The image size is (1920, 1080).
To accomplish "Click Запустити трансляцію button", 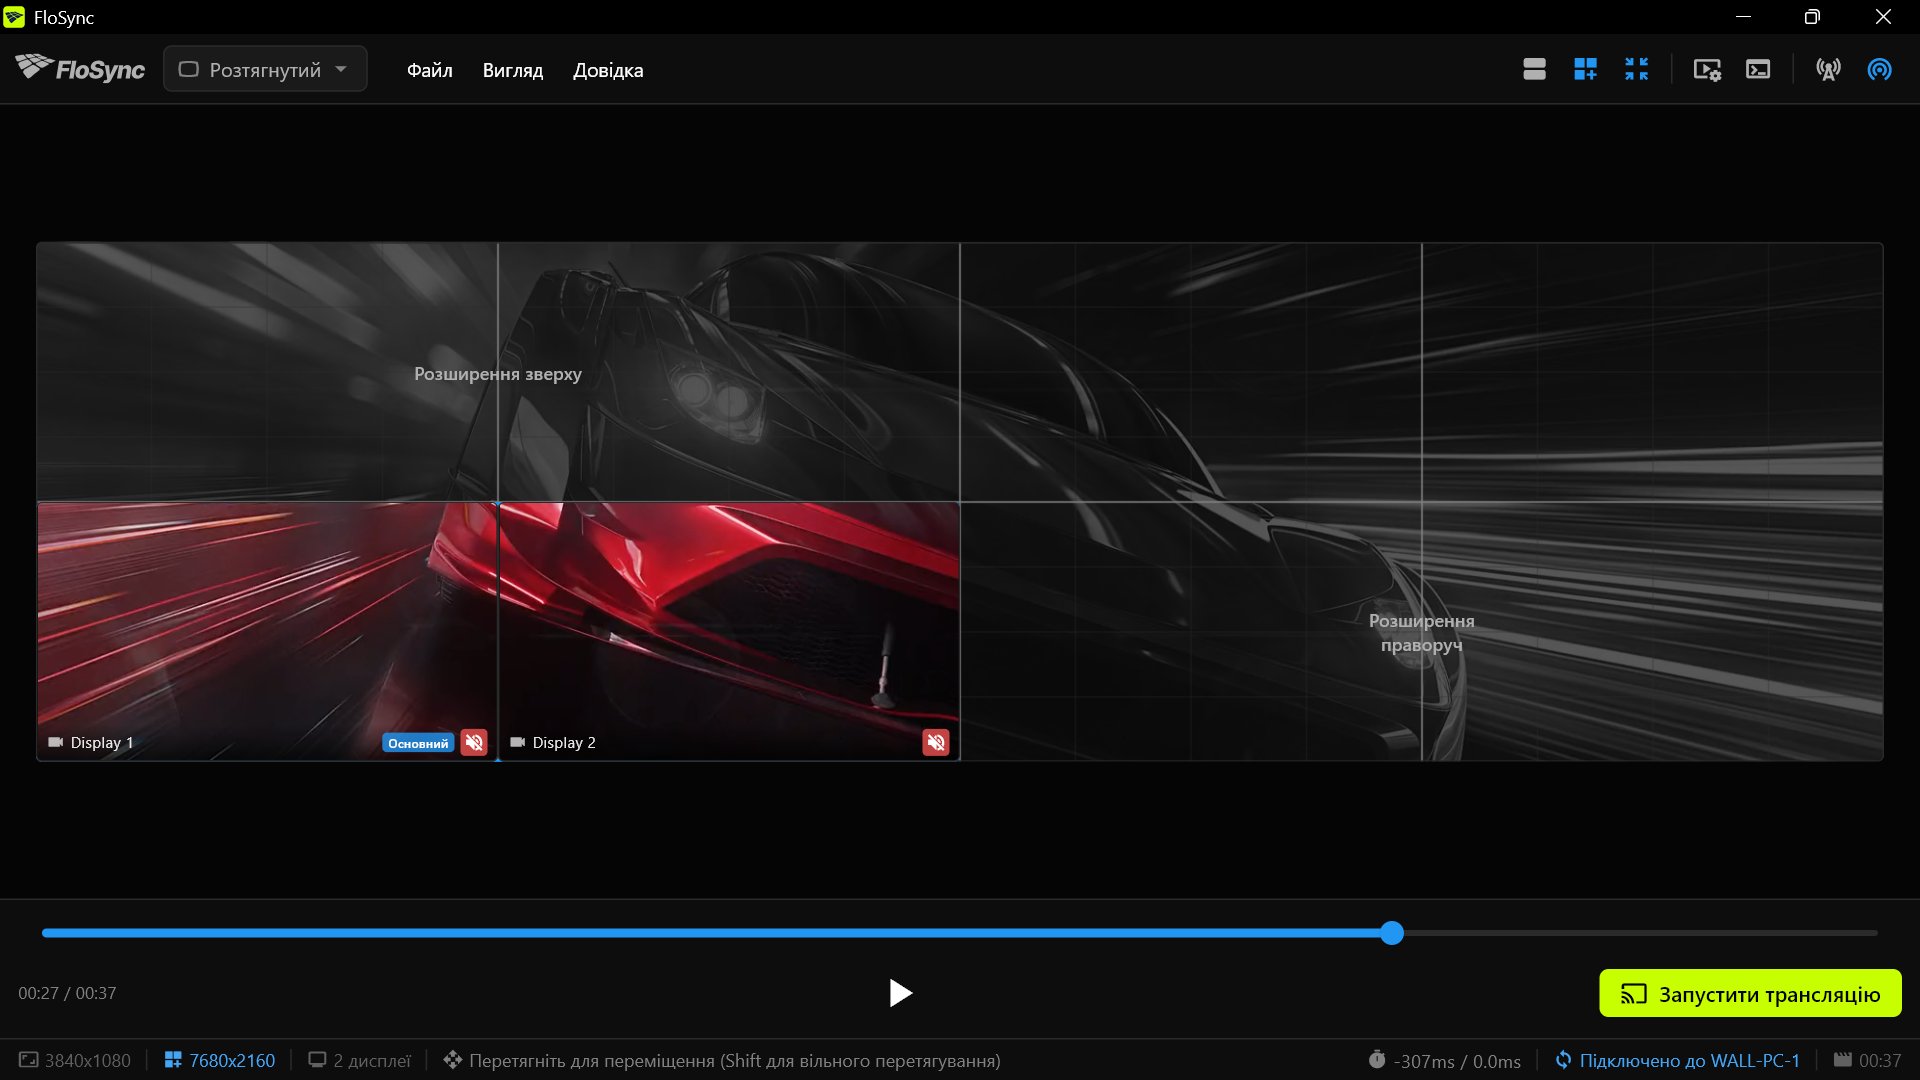I will [x=1750, y=993].
